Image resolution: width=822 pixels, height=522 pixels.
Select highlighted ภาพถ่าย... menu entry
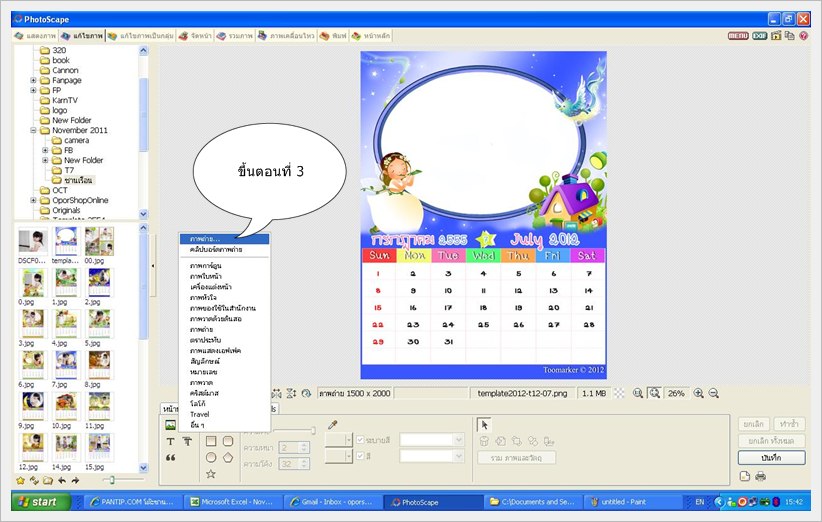tap(224, 239)
